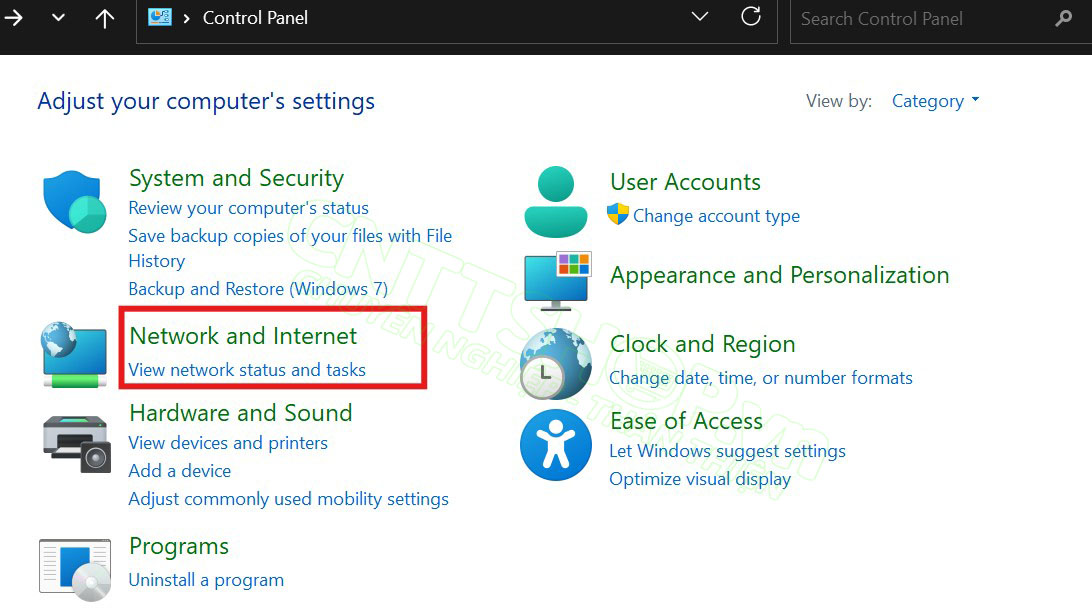
Task: Click Control Panel in the address breadcrumb
Action: [x=255, y=18]
